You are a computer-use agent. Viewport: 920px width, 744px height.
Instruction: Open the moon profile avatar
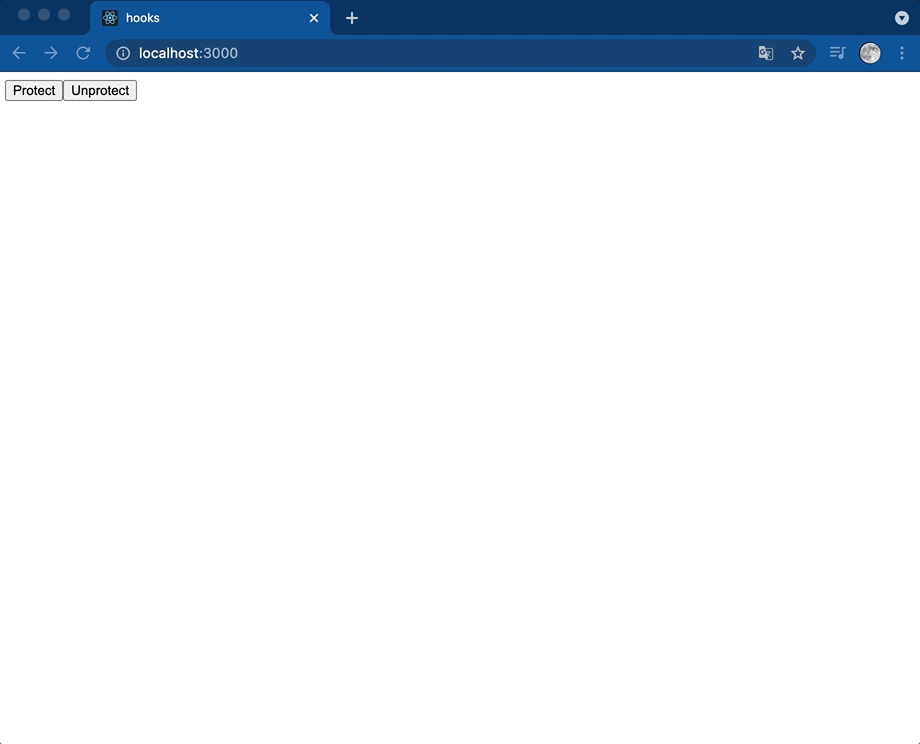coord(870,53)
